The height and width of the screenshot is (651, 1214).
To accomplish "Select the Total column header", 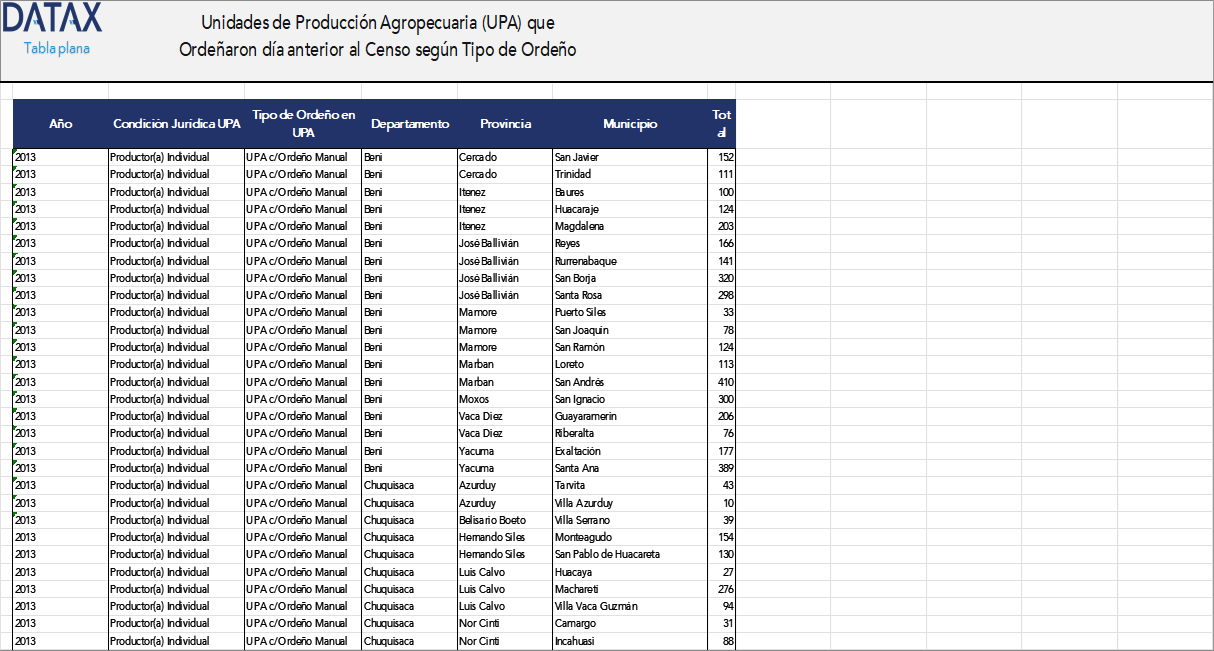I will pos(721,124).
